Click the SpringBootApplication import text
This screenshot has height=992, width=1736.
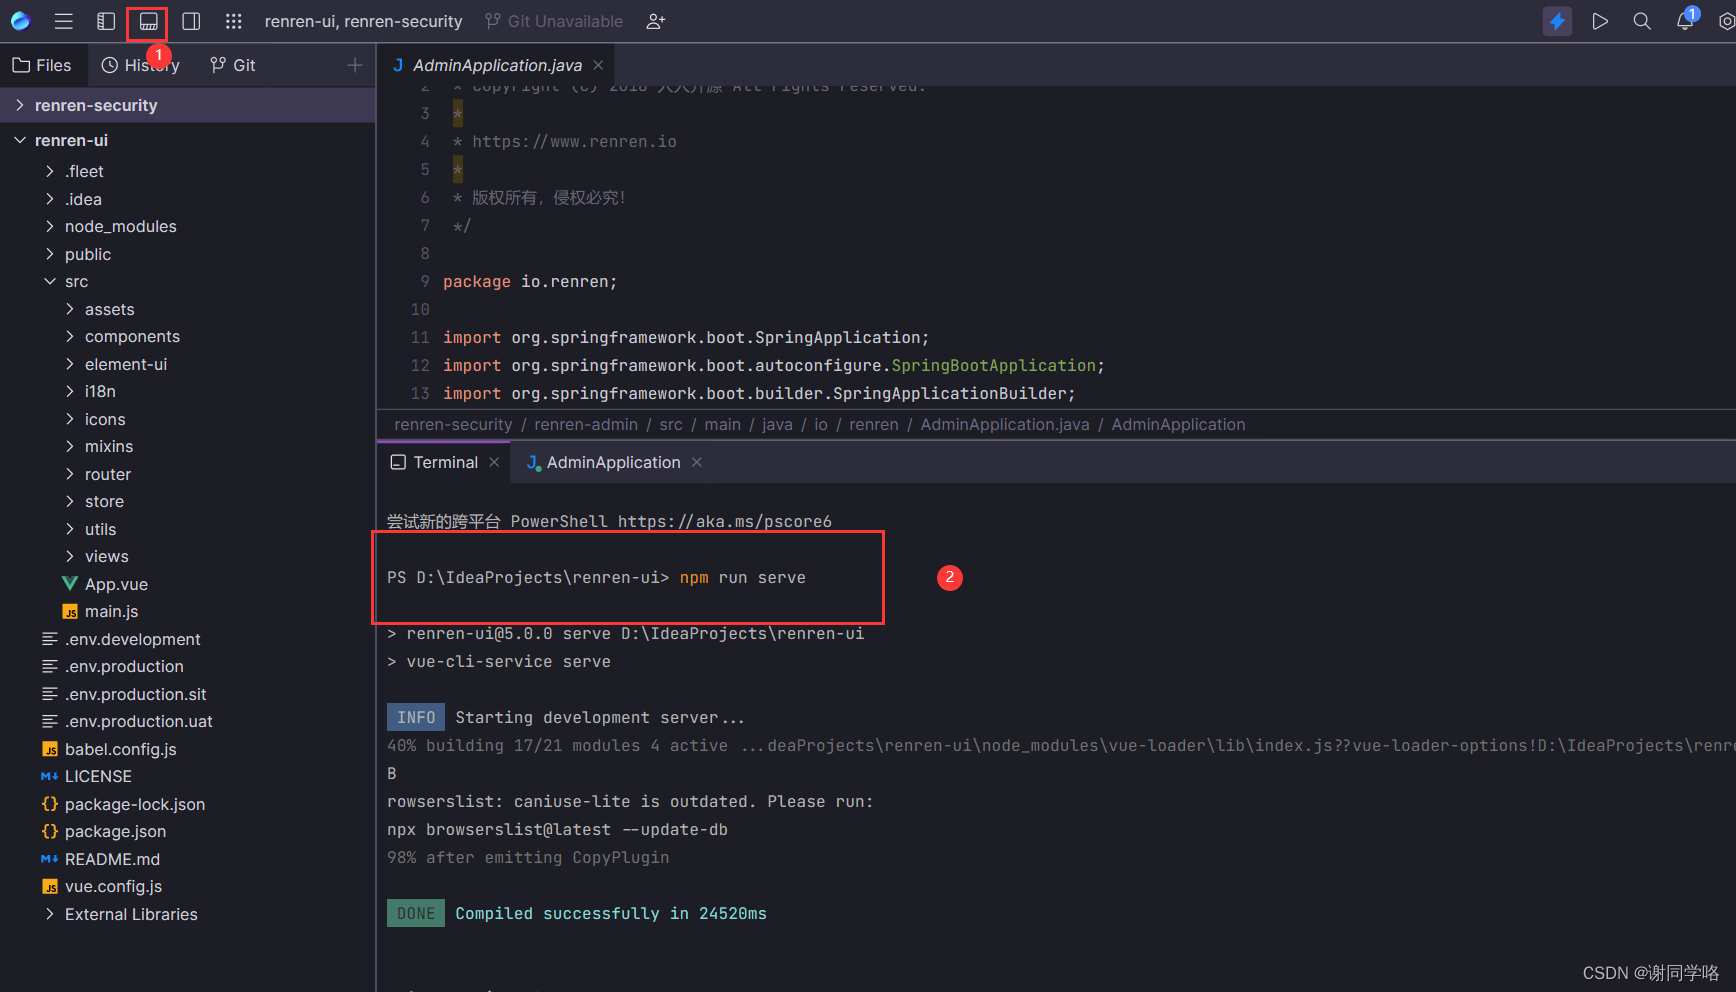(x=993, y=366)
